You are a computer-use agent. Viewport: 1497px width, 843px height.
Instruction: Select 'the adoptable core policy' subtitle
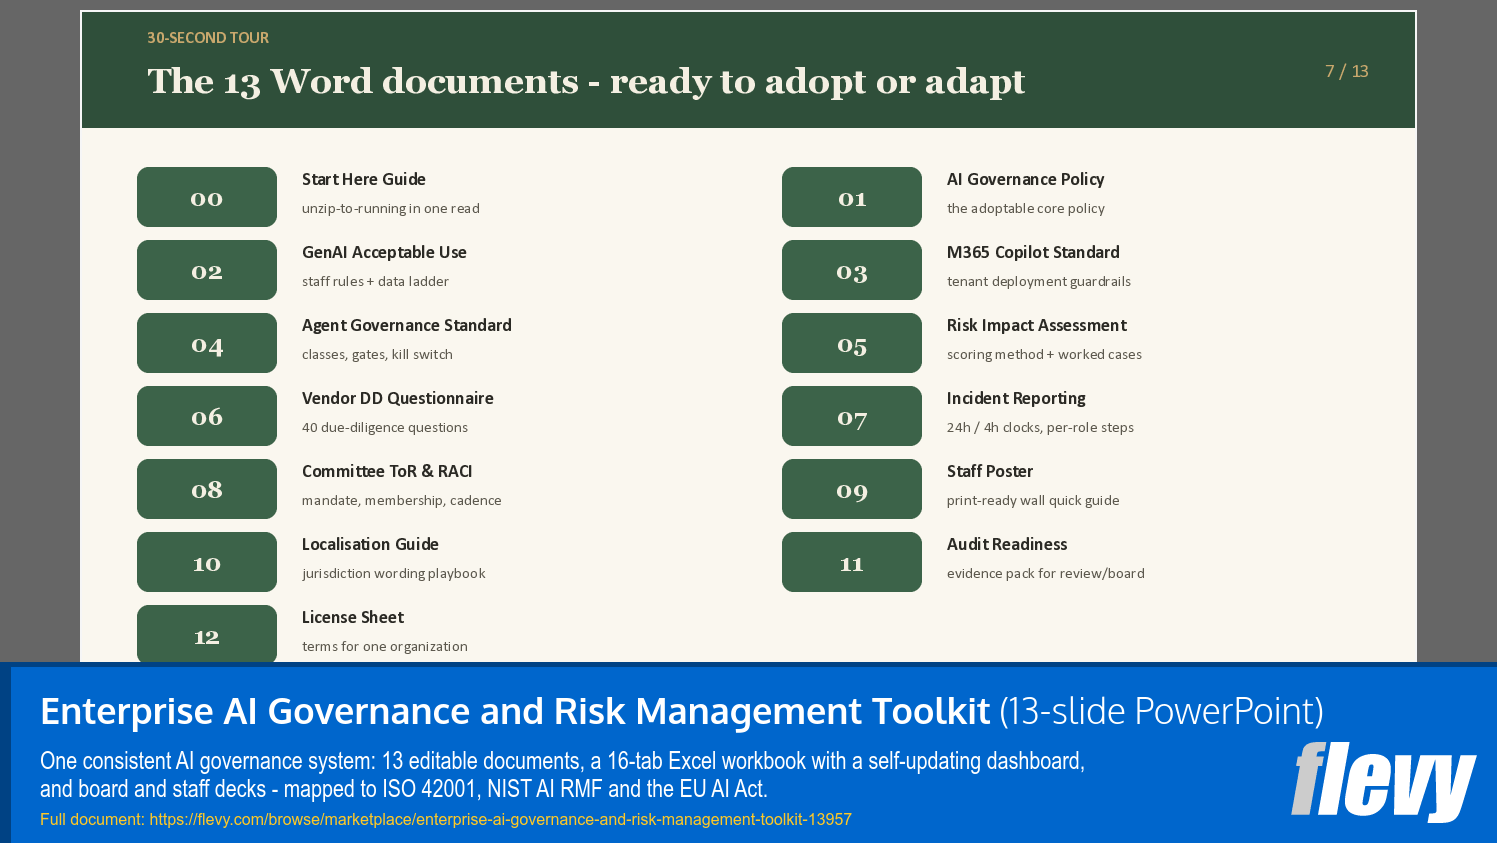(x=1026, y=208)
